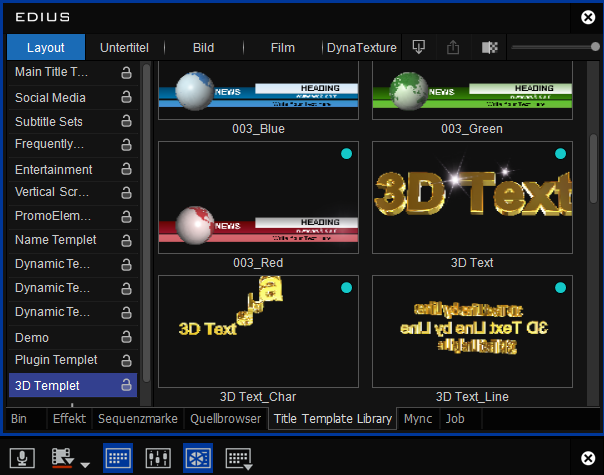Screen dimensions: 604x475
Task: Switch to the DynaTexture tab
Action: [x=362, y=47]
